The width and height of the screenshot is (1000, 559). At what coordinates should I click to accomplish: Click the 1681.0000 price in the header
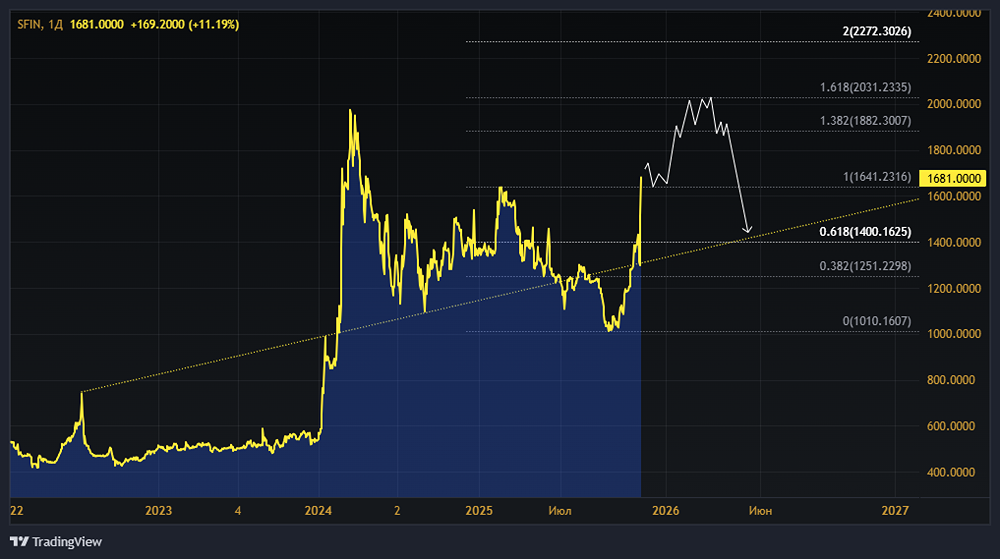point(96,25)
